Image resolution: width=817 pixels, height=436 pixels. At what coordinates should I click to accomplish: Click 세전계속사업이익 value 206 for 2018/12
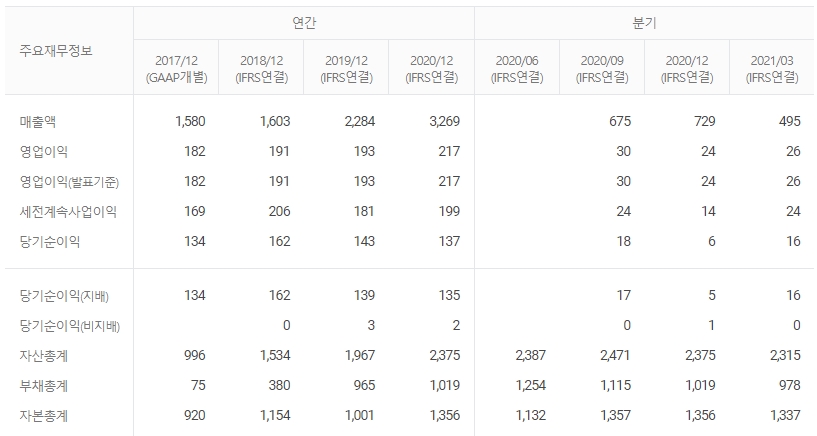[279, 211]
